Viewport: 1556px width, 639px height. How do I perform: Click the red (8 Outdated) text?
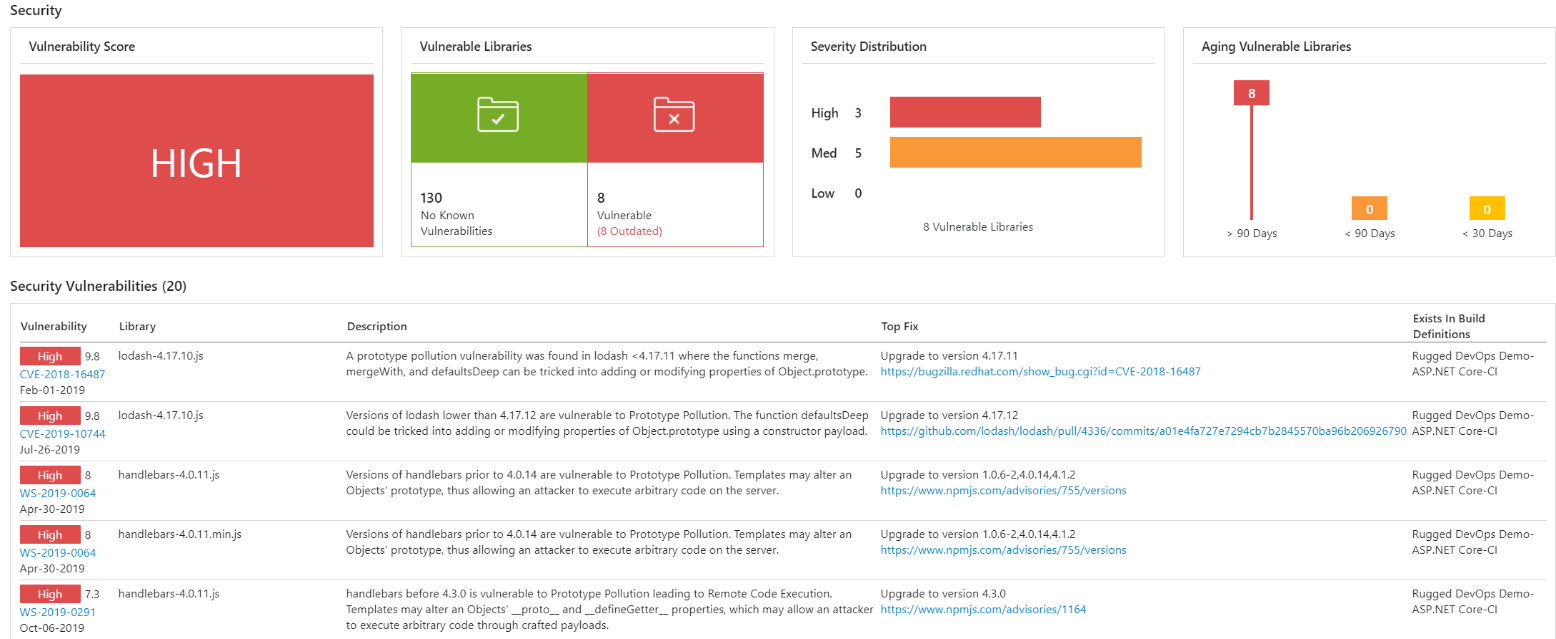point(630,231)
